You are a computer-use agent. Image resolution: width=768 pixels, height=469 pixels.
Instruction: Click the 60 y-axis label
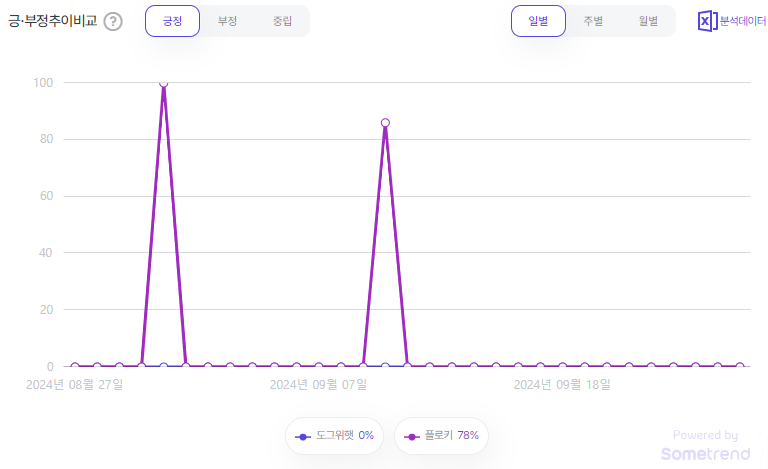tap(47, 196)
